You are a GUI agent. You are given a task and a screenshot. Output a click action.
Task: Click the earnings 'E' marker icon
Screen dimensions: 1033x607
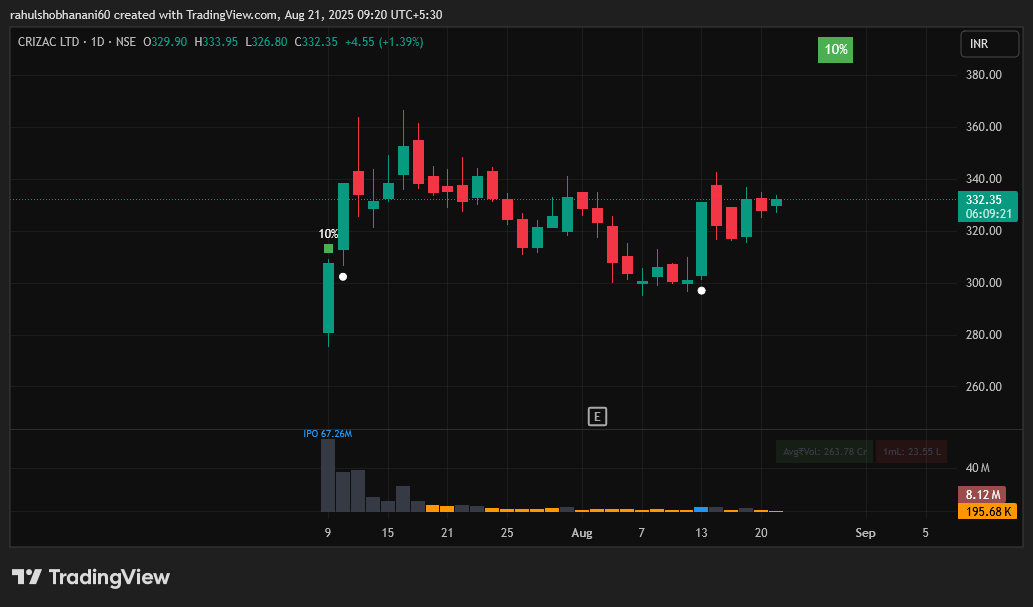597,417
